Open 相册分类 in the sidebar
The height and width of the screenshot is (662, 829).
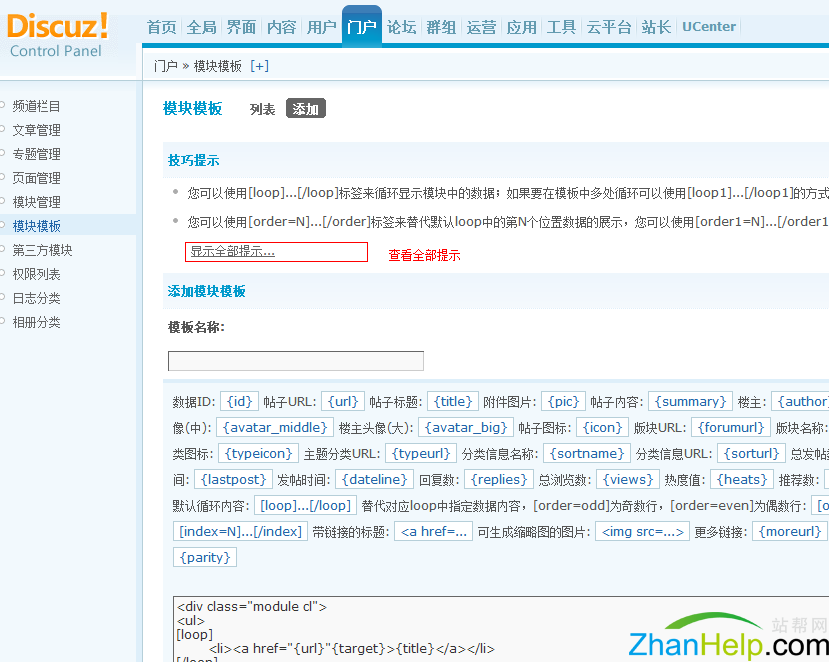[36, 322]
